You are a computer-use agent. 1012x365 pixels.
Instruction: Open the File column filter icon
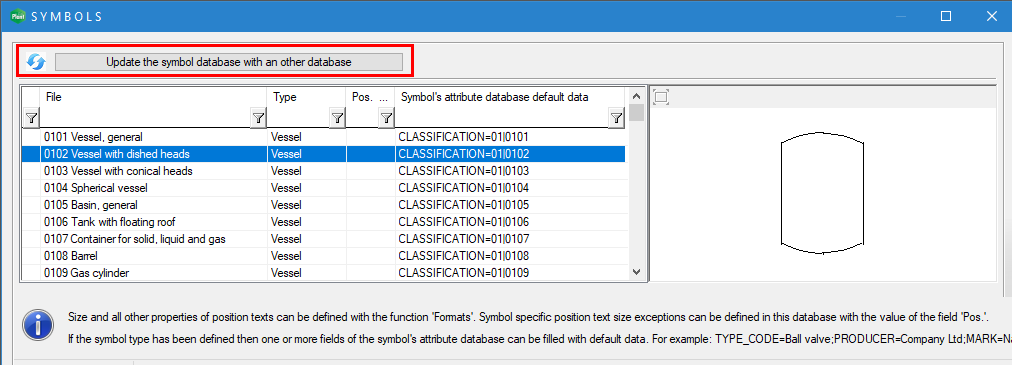point(258,118)
